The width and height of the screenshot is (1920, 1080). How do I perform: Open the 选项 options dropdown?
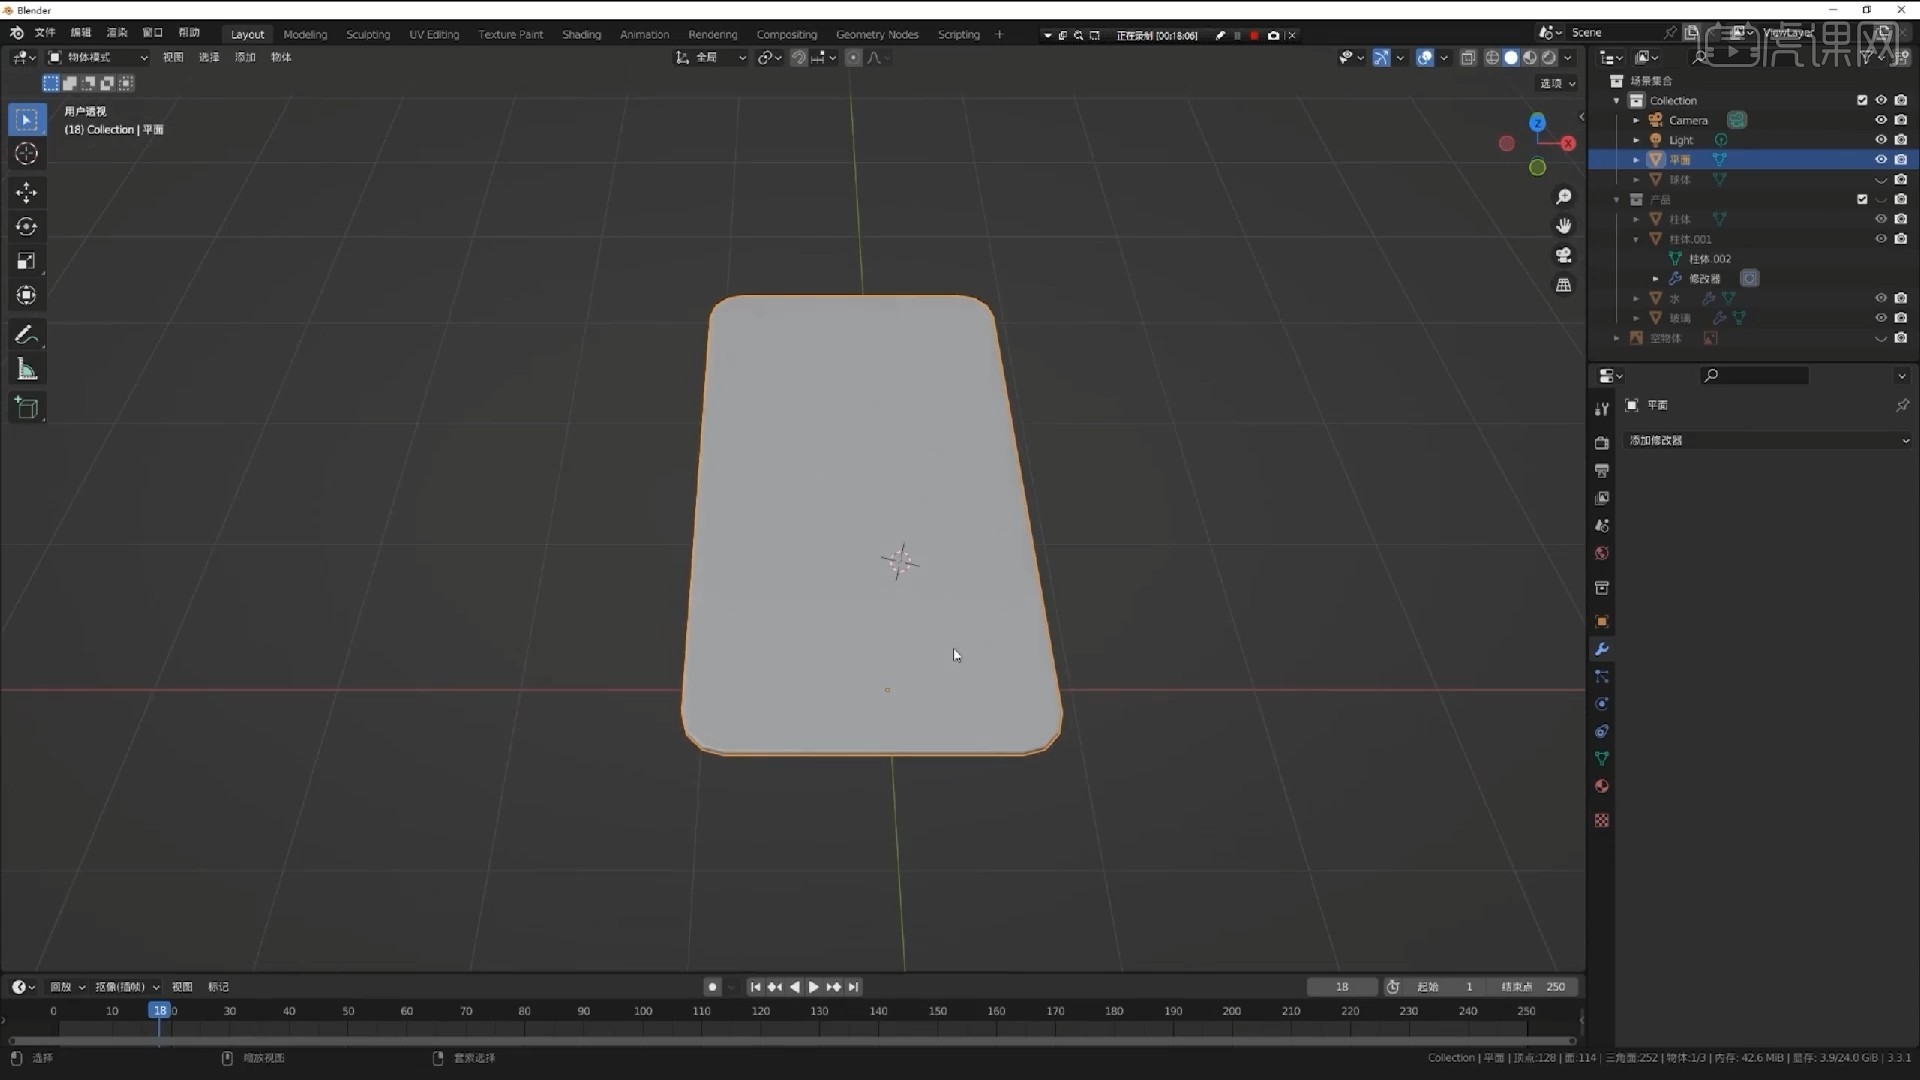1557,84
